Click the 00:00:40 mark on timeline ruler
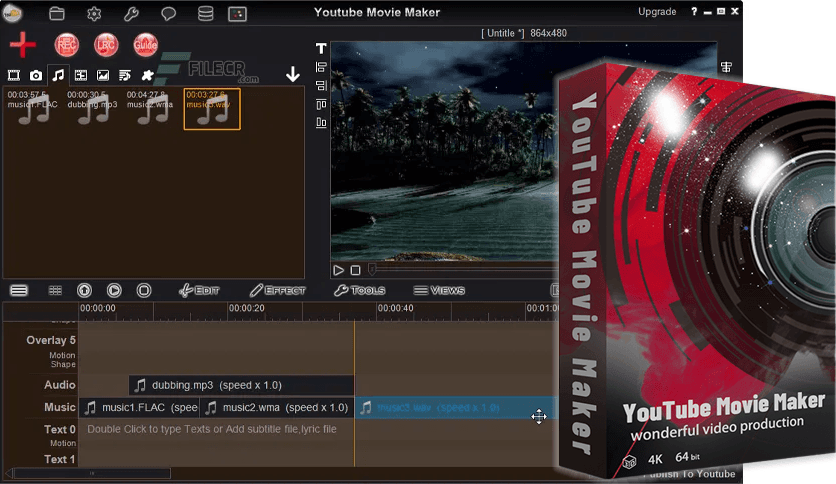Viewport: 836px width, 484px height. [x=396, y=308]
